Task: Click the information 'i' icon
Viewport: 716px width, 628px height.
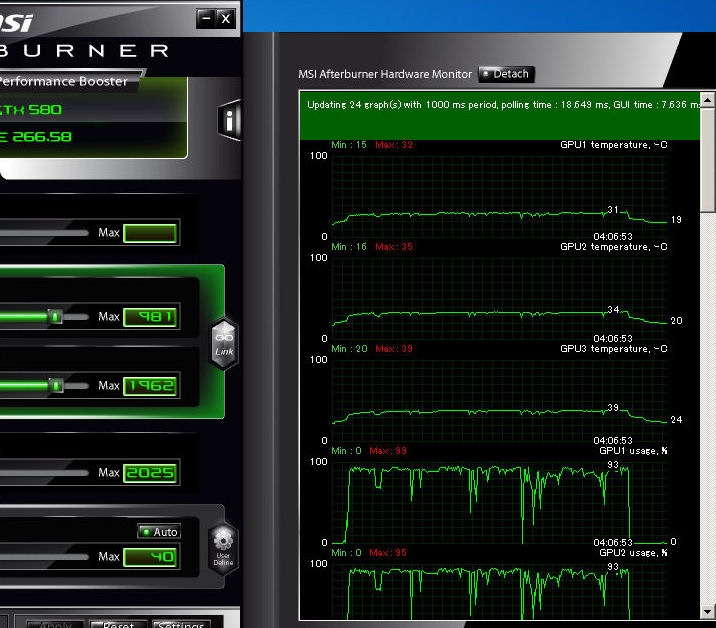Action: [x=231, y=121]
